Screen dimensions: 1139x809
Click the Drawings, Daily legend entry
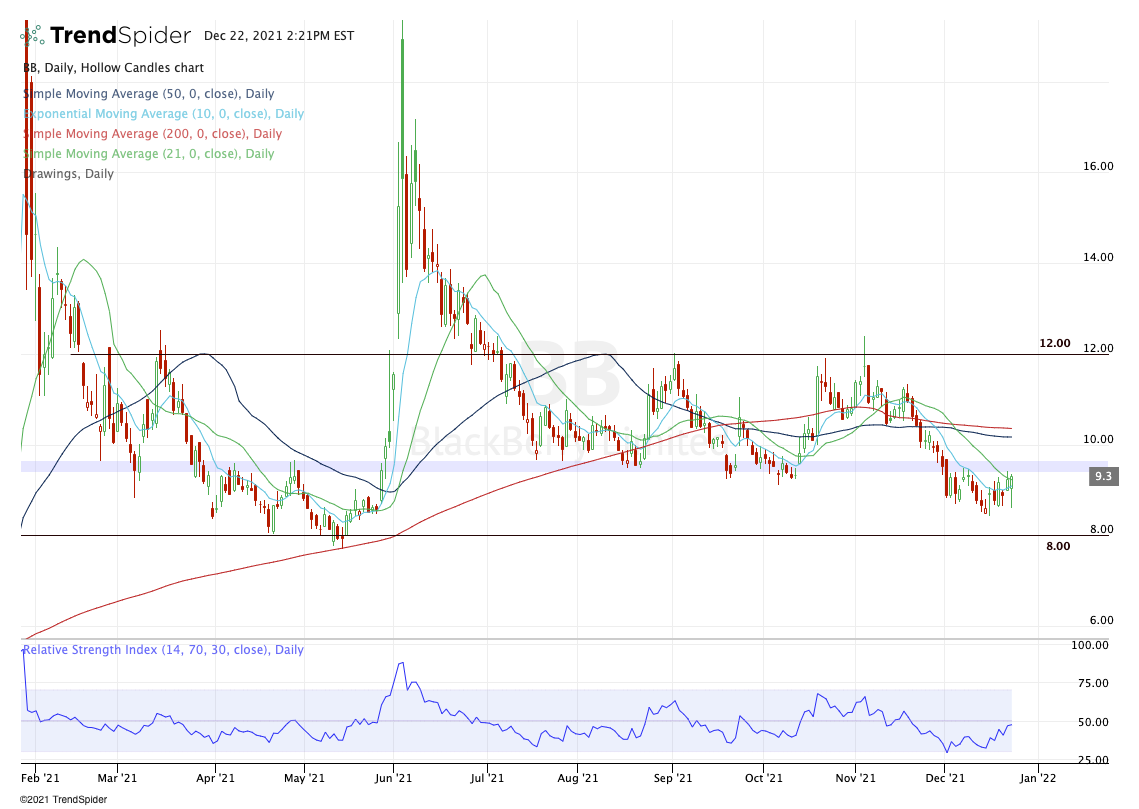68,174
